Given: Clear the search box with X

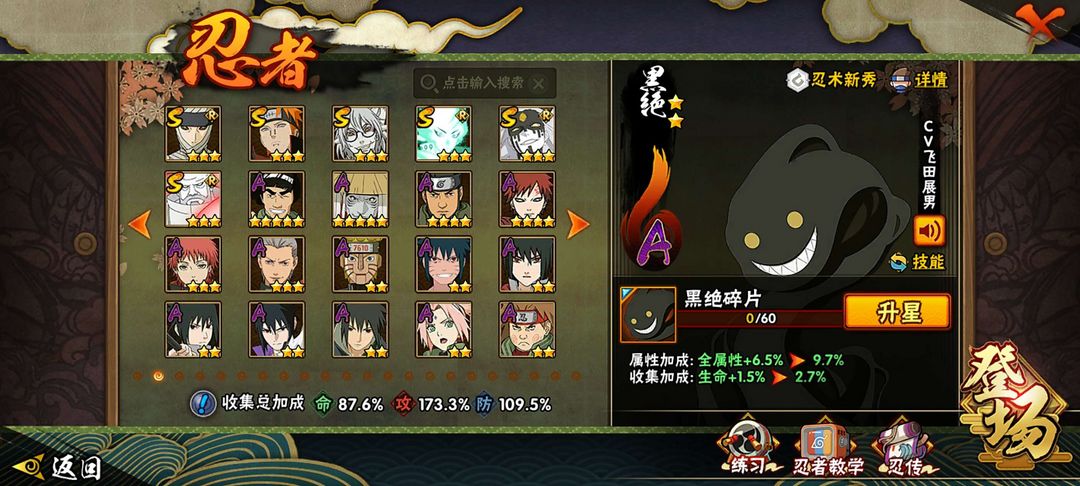Looking at the screenshot, I should (539, 84).
